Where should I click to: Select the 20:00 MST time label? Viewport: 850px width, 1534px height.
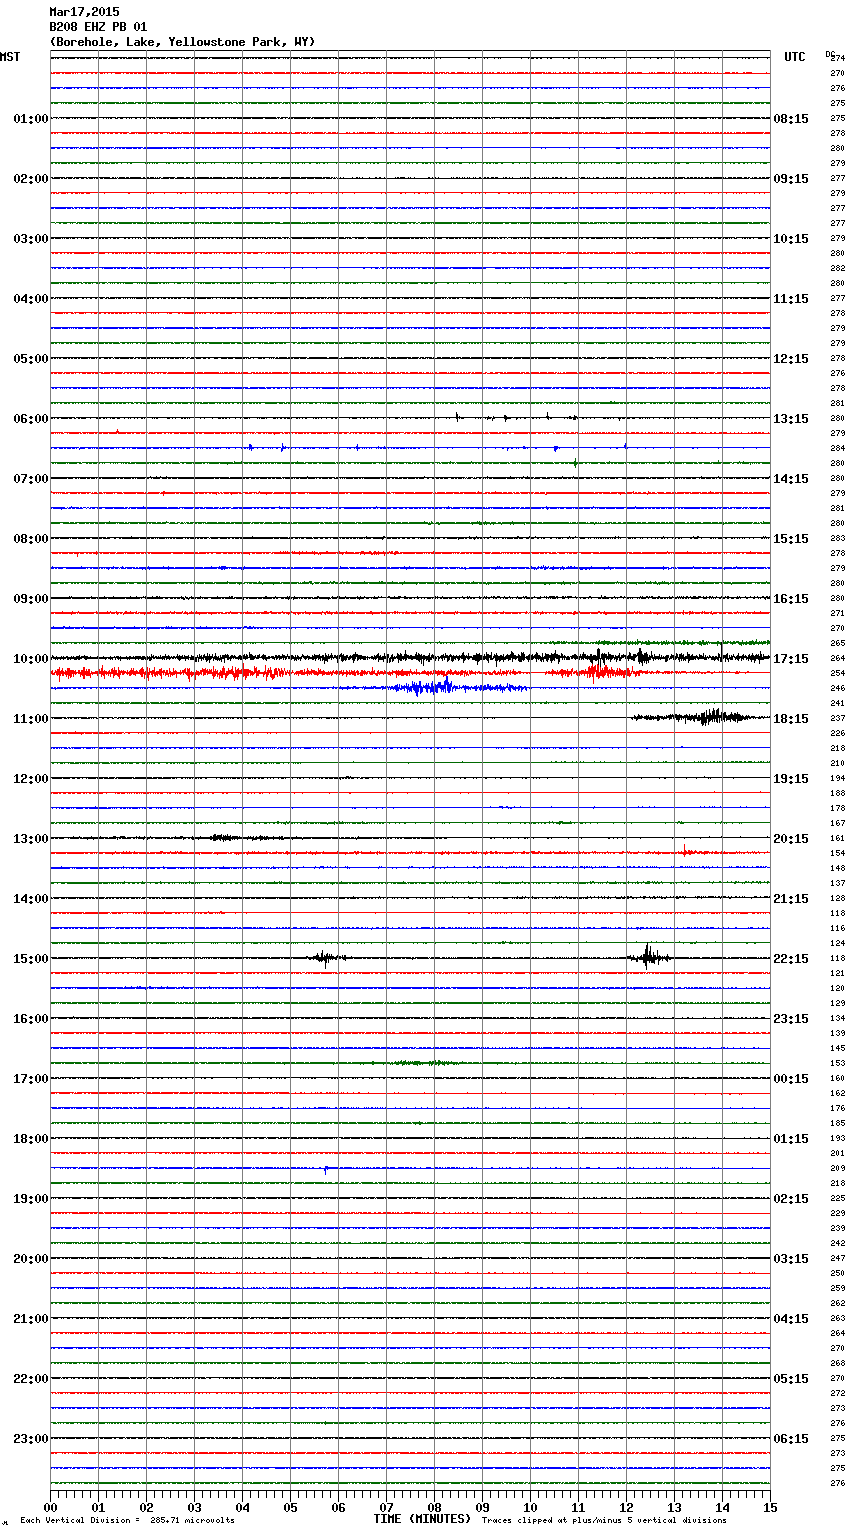pos(30,1259)
